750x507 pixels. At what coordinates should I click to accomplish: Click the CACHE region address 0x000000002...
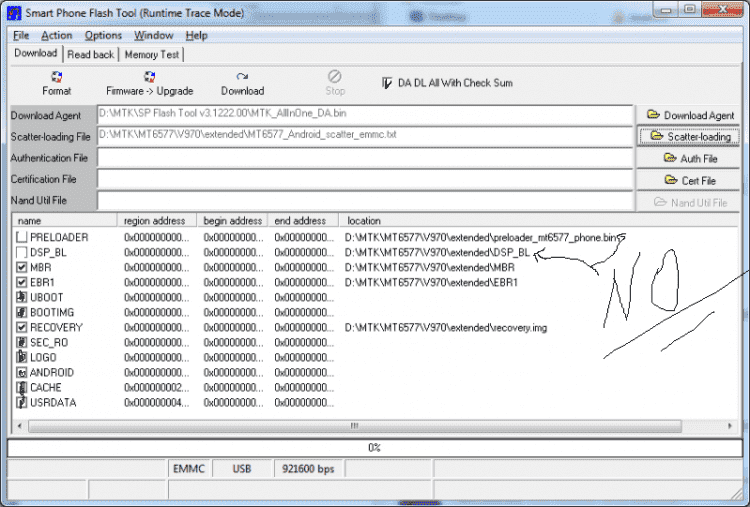point(157,387)
